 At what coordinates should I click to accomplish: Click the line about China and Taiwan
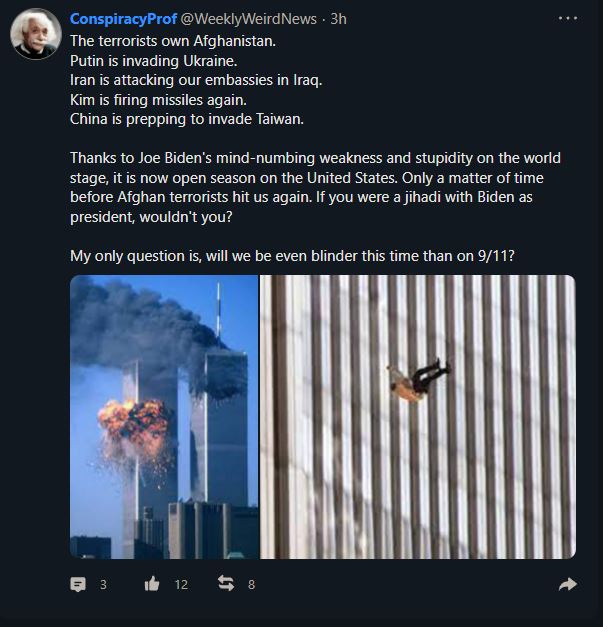pos(187,119)
